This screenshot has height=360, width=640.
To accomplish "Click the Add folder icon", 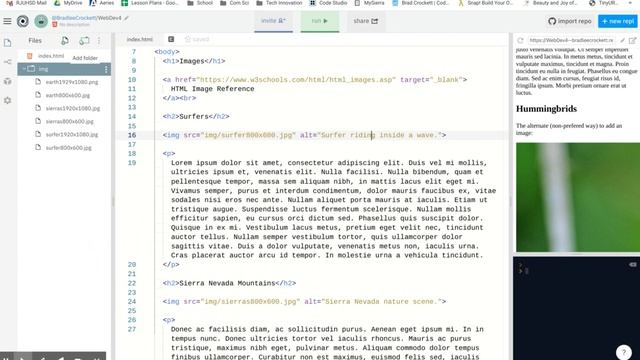I will tap(84, 40).
